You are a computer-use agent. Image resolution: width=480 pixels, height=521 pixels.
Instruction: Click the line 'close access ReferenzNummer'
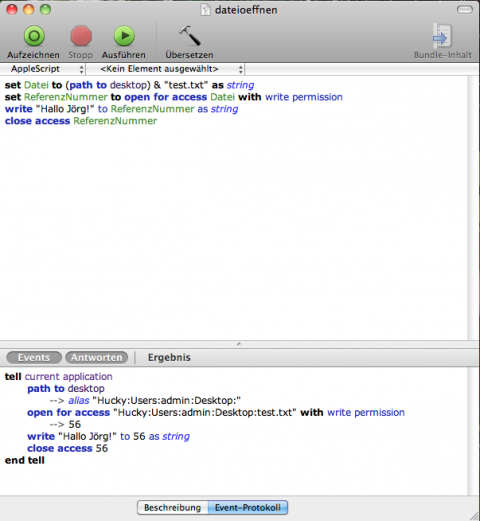click(x=81, y=121)
